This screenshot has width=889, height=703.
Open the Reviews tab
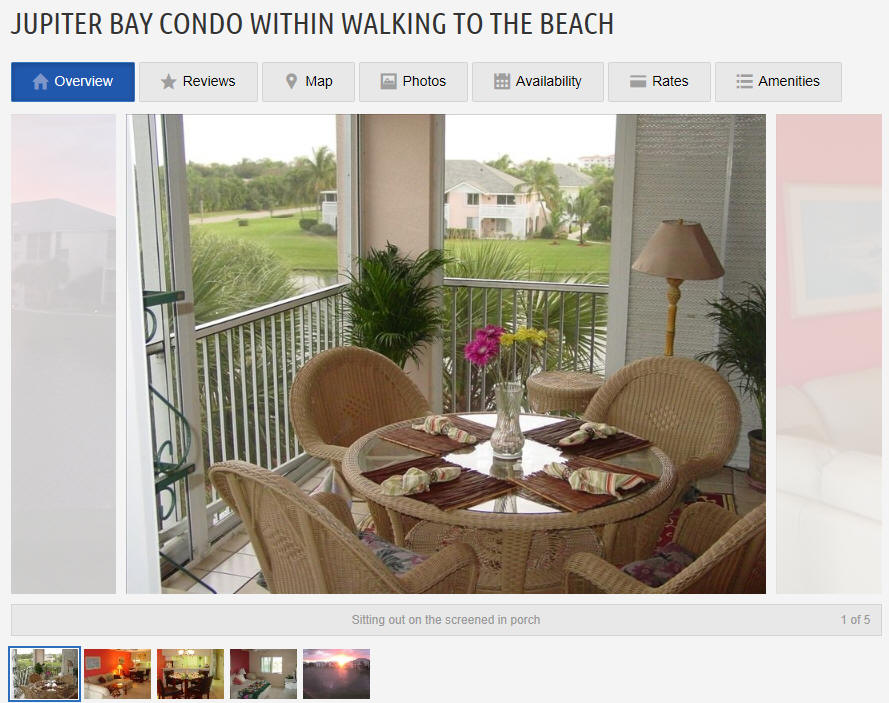coord(198,82)
